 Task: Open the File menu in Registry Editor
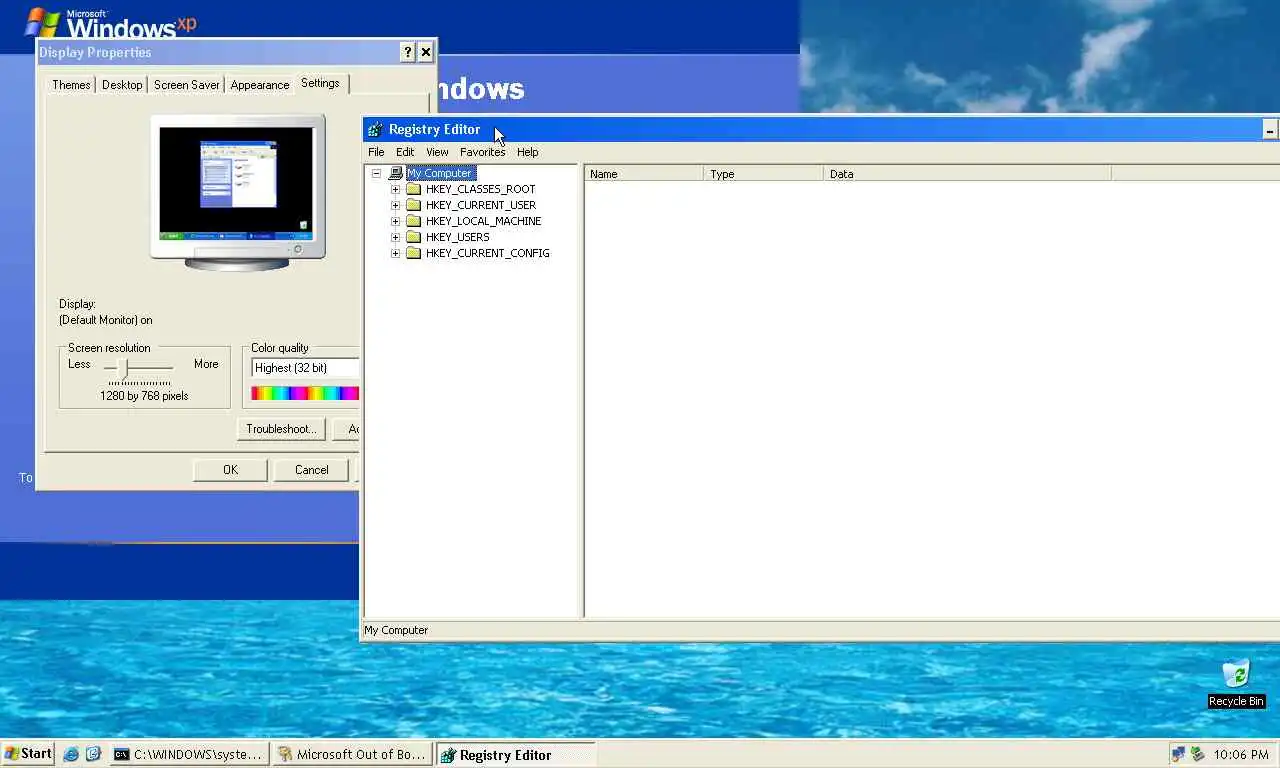[376, 152]
